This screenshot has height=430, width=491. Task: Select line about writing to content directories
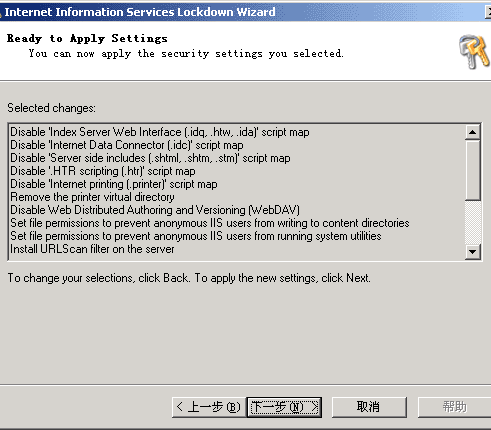[x=210, y=223]
